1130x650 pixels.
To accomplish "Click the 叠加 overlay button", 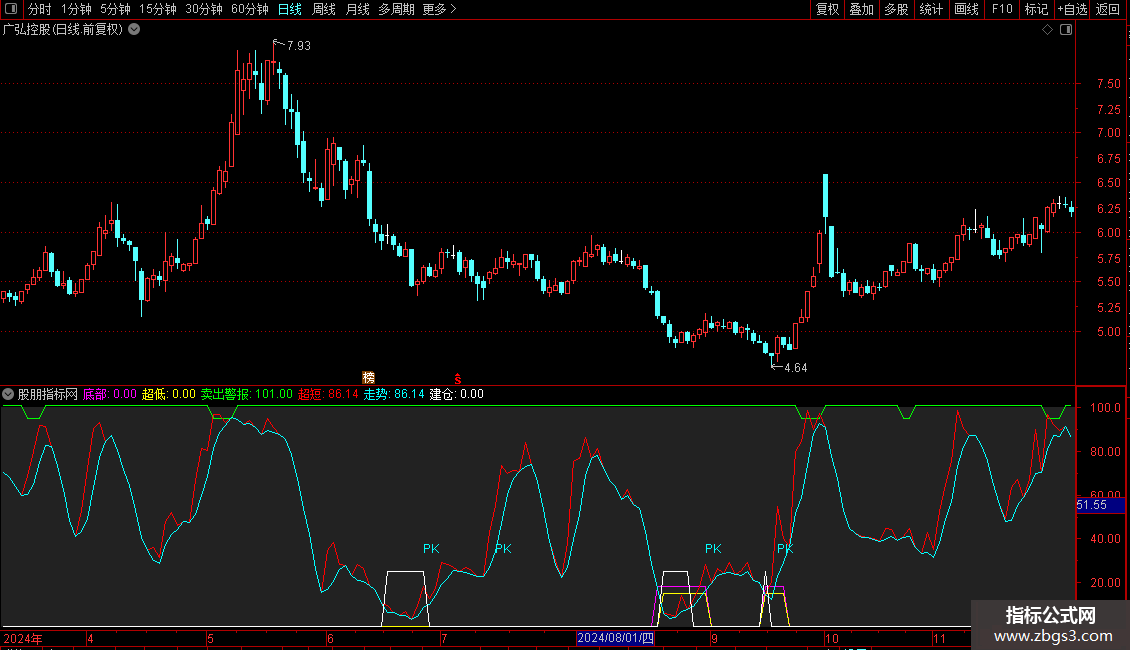I will [x=862, y=9].
